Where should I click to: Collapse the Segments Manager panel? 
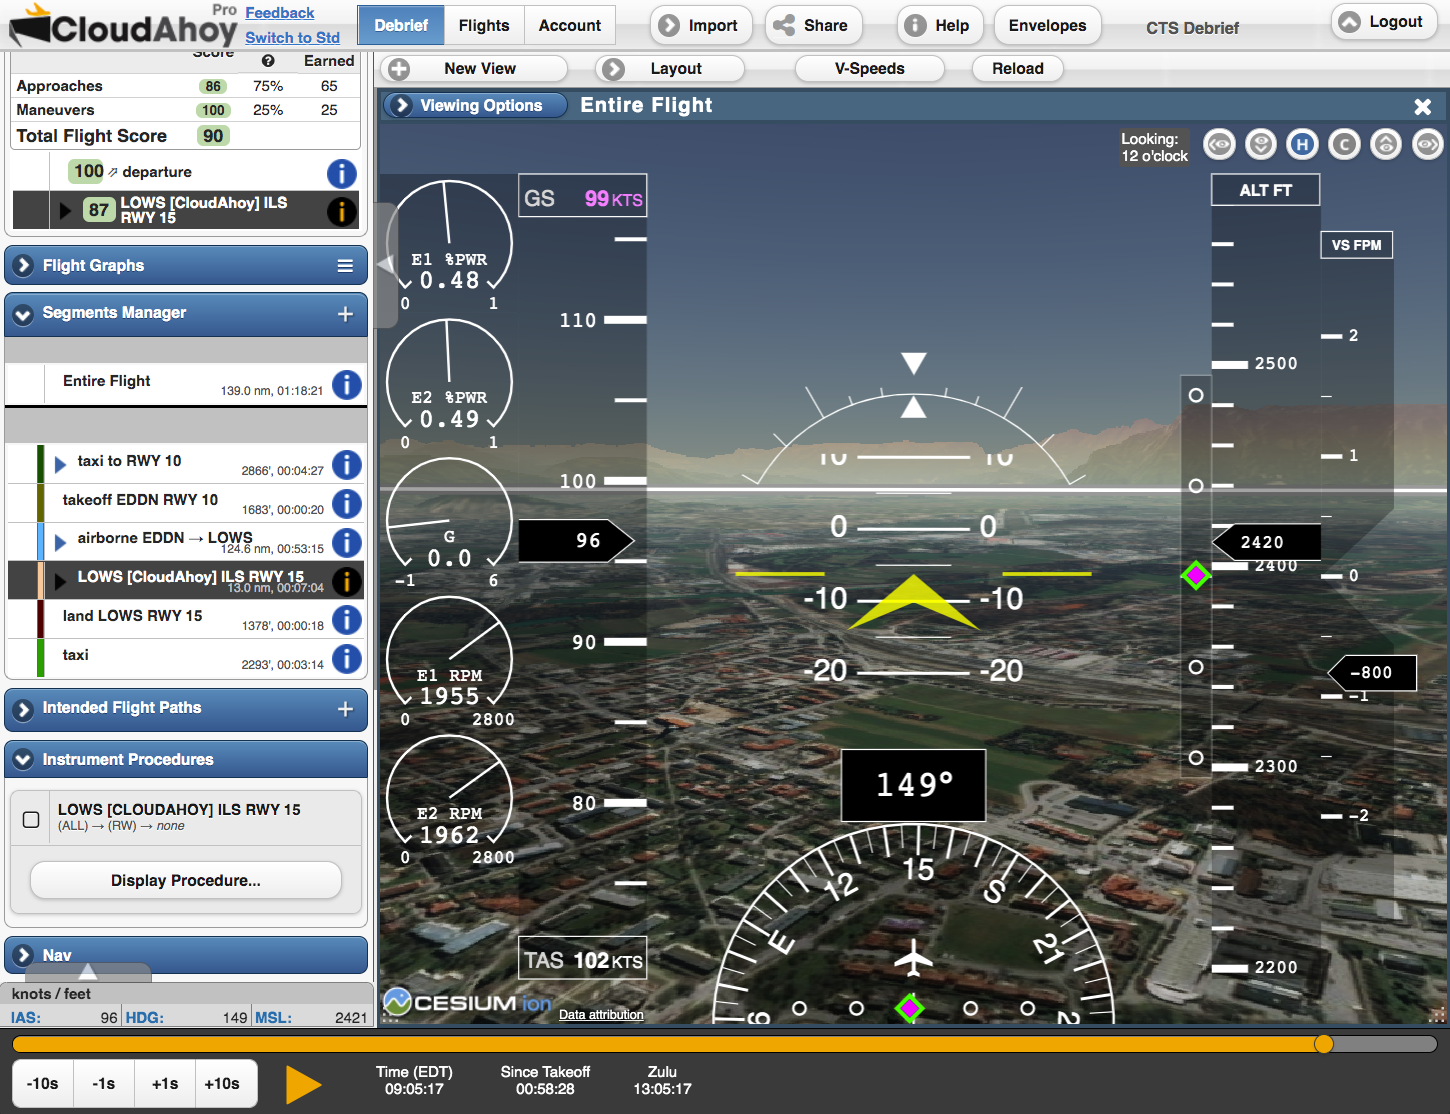[x=24, y=314]
